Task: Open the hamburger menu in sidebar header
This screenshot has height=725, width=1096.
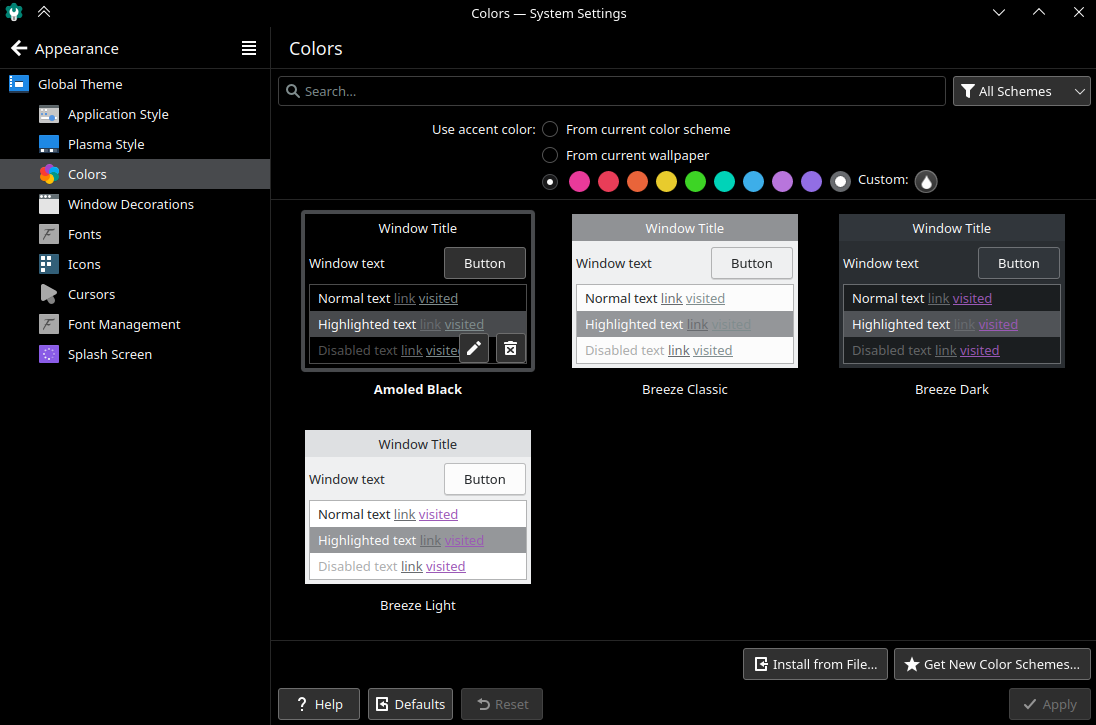Action: click(x=249, y=48)
